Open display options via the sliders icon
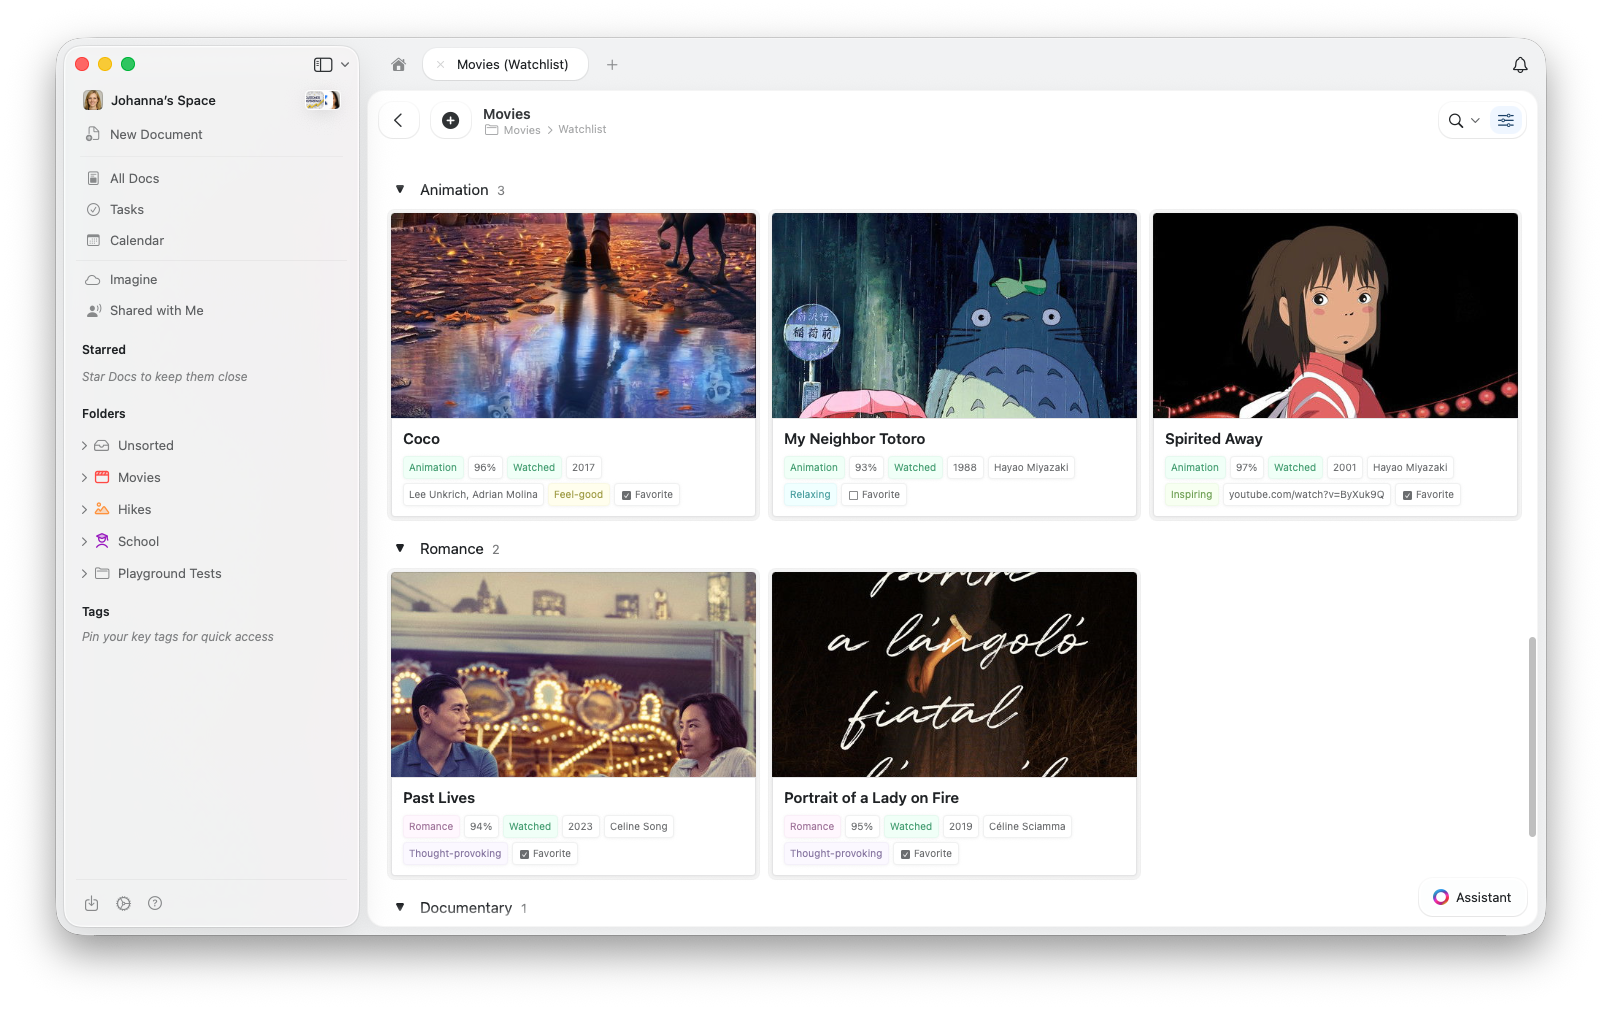The image size is (1602, 1009). (1506, 120)
